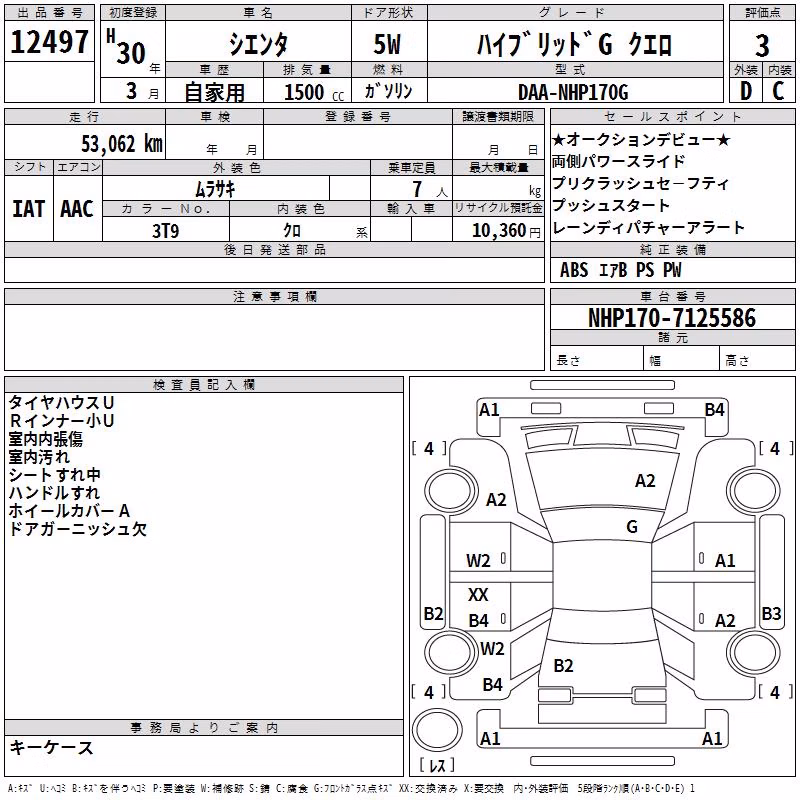Click the note ホイールカバーA

pyautogui.click(x=69, y=511)
